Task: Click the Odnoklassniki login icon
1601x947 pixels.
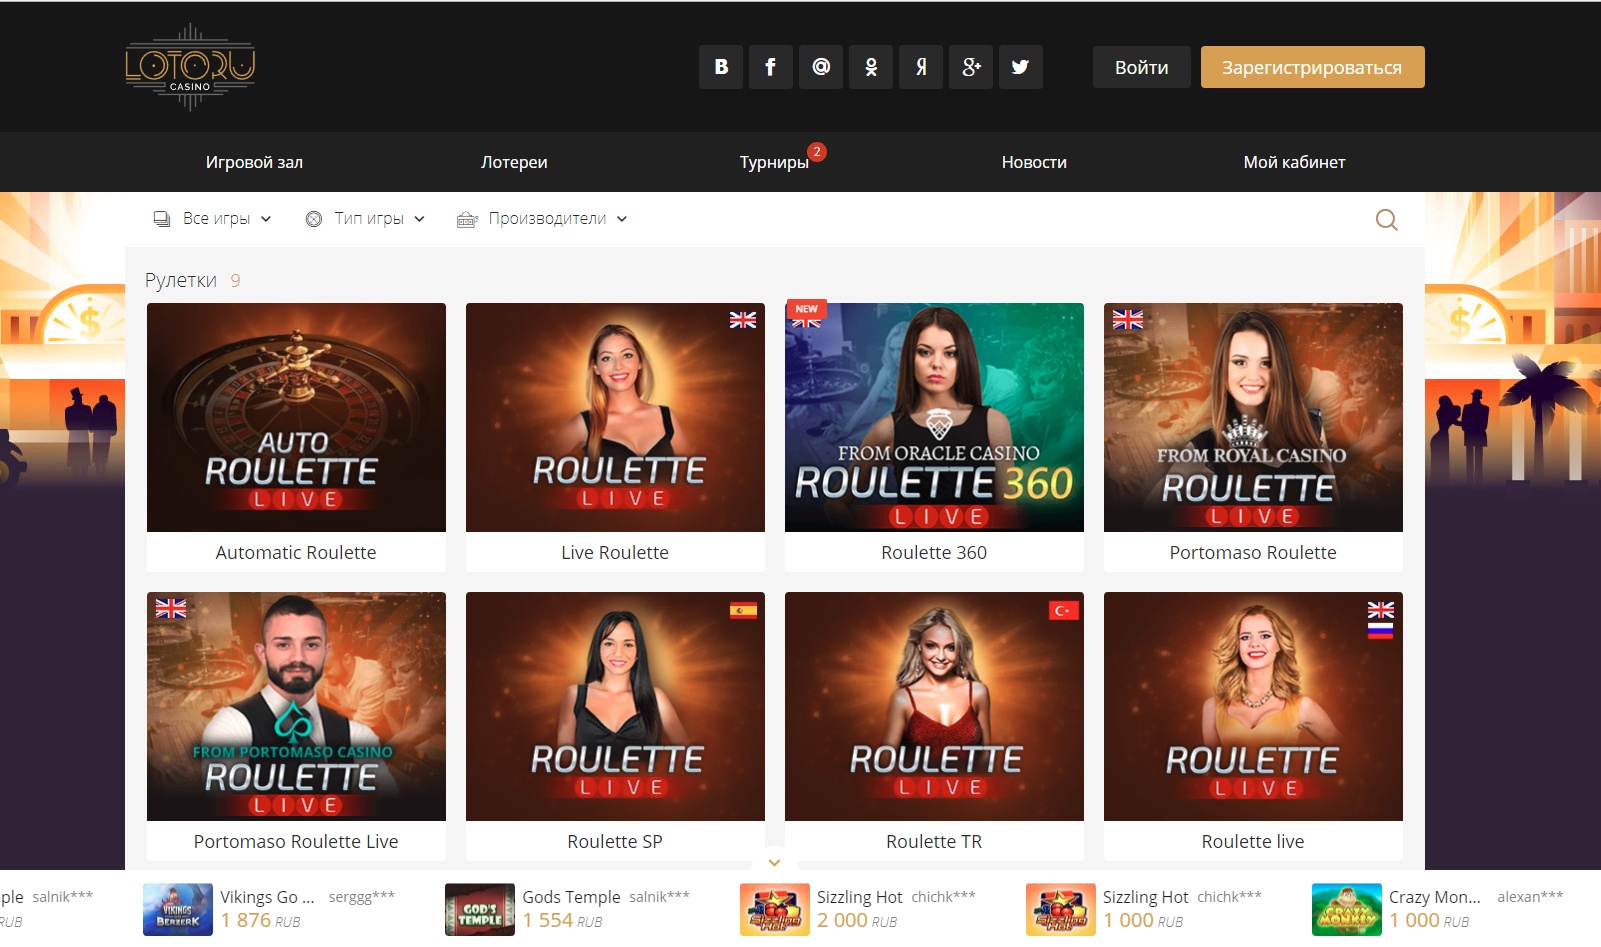Action: click(x=871, y=67)
